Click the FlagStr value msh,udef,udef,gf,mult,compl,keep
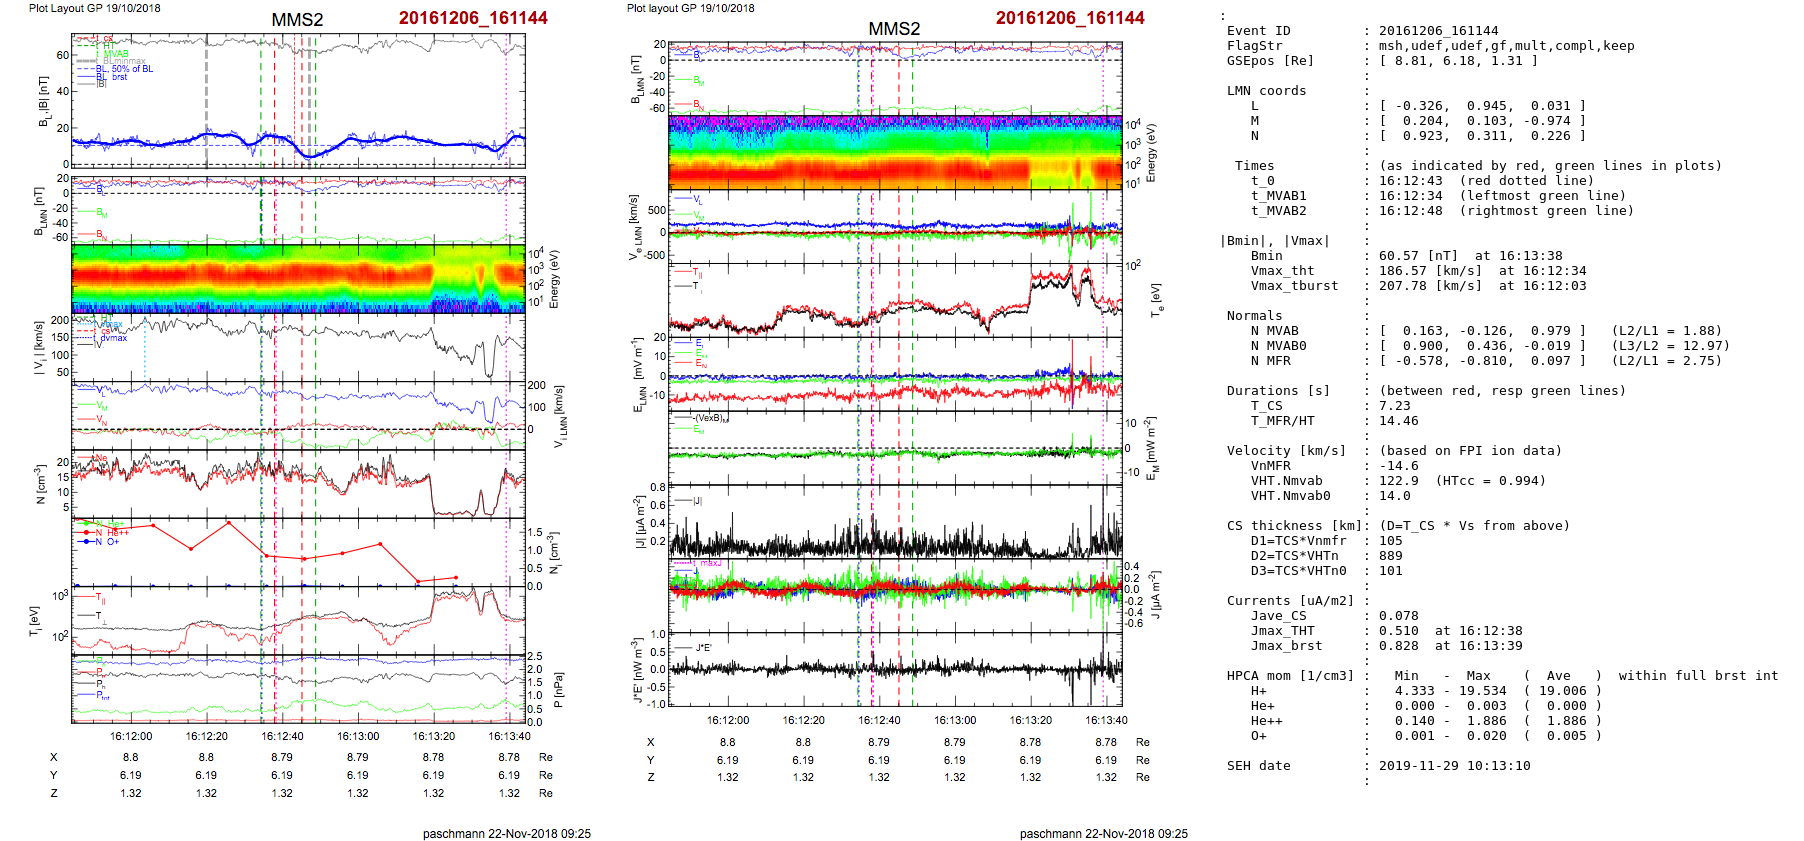This screenshot has width=1804, height=841. pos(1506,46)
